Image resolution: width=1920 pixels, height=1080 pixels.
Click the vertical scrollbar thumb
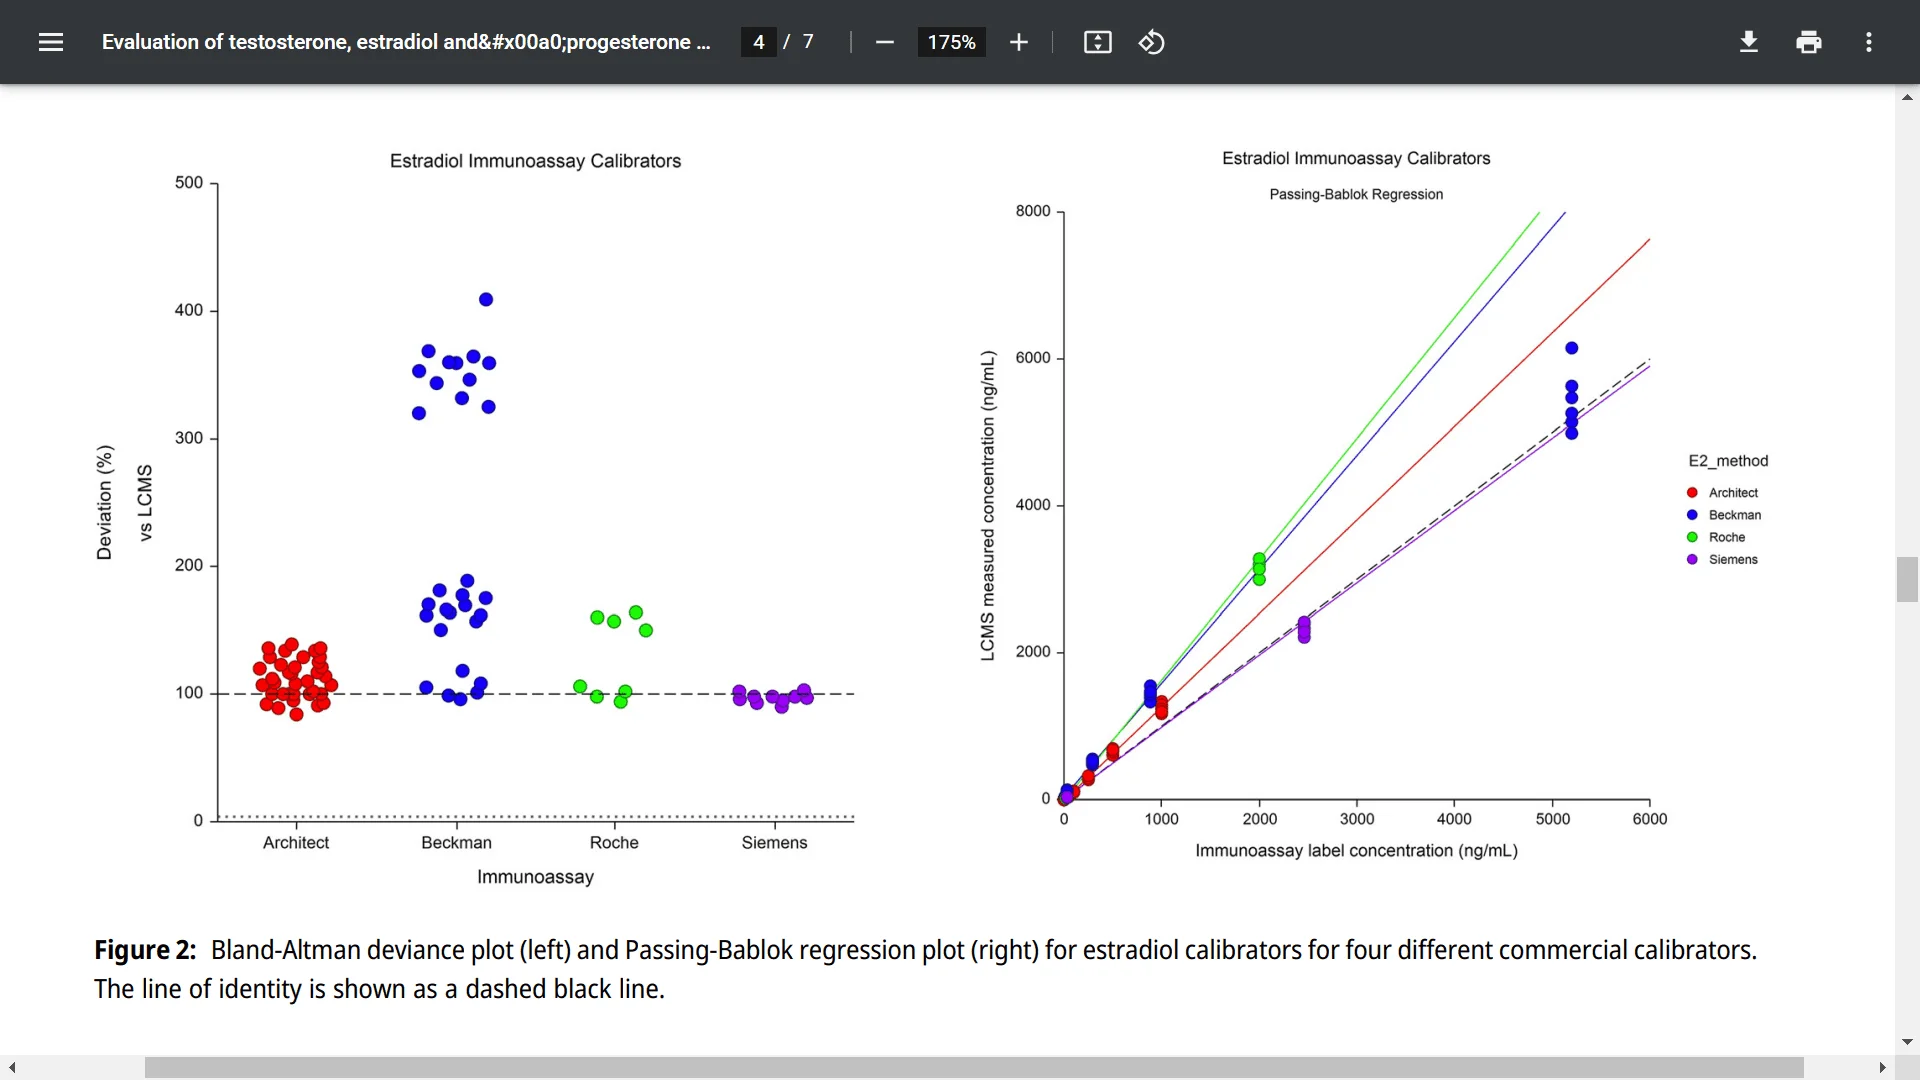[x=1907, y=580]
